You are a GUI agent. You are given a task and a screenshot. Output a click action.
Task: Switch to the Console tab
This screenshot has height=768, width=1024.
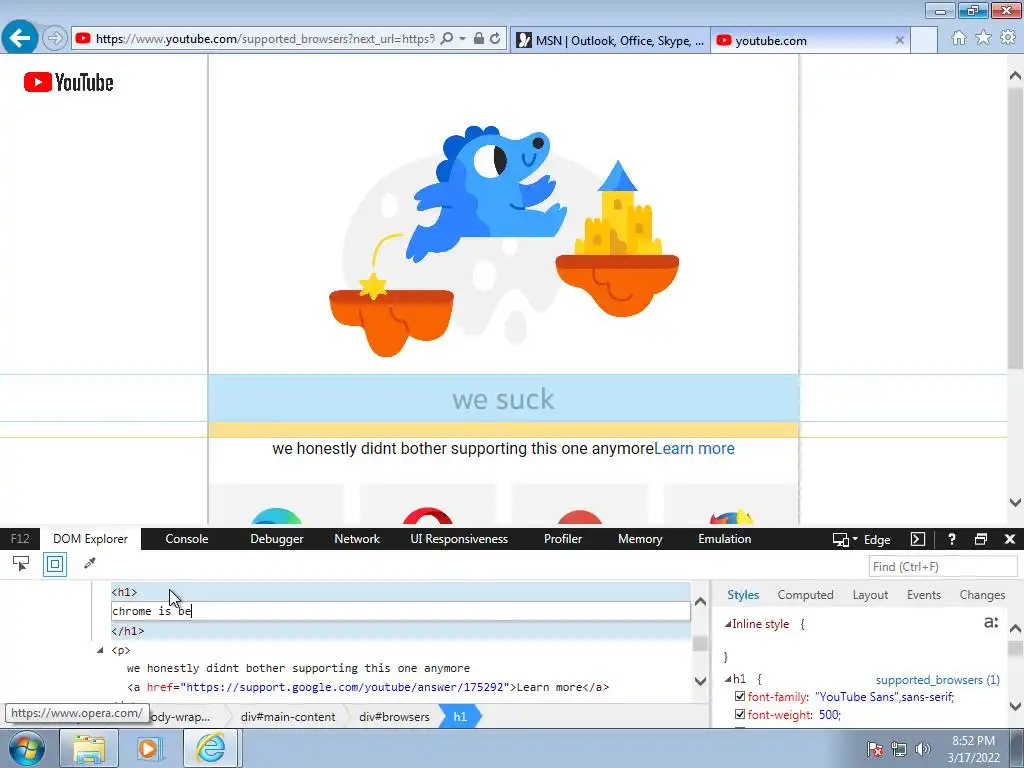[x=187, y=539]
